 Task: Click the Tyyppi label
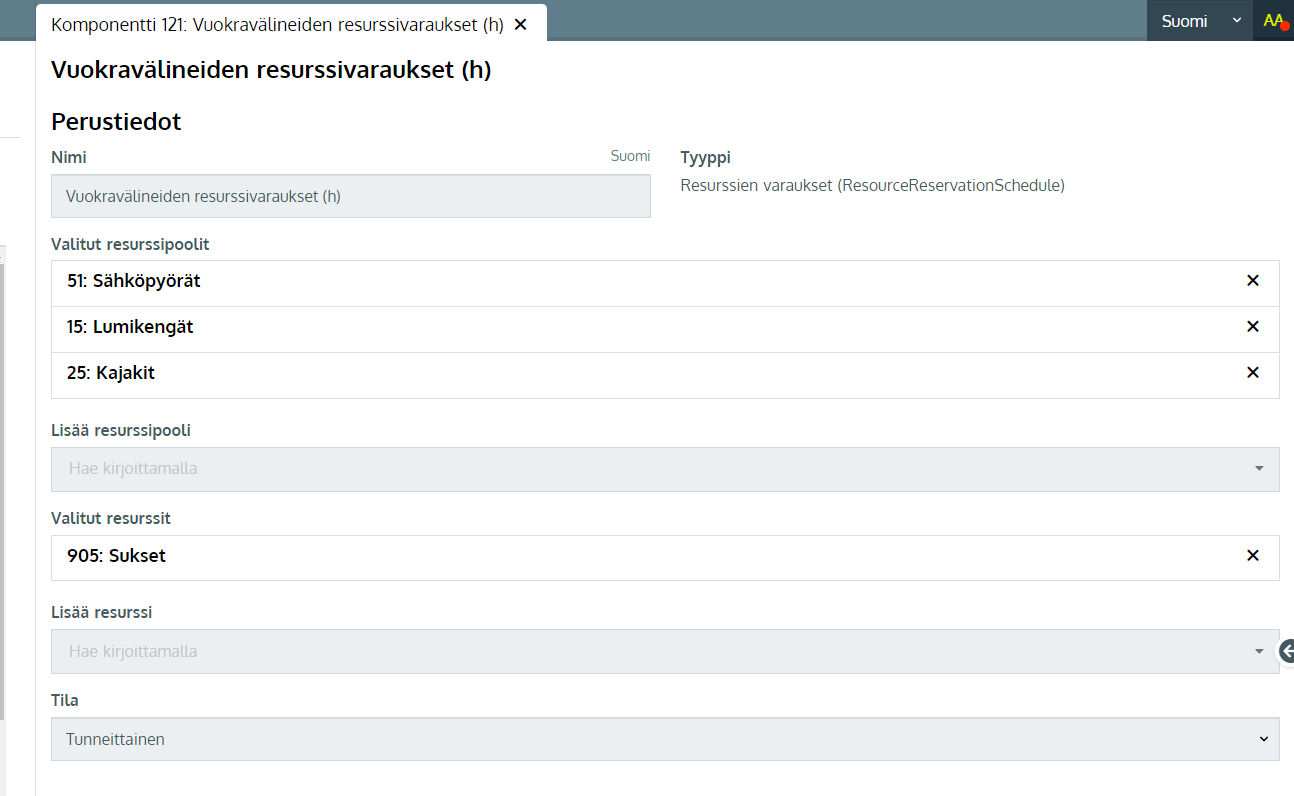pyautogui.click(x=706, y=158)
